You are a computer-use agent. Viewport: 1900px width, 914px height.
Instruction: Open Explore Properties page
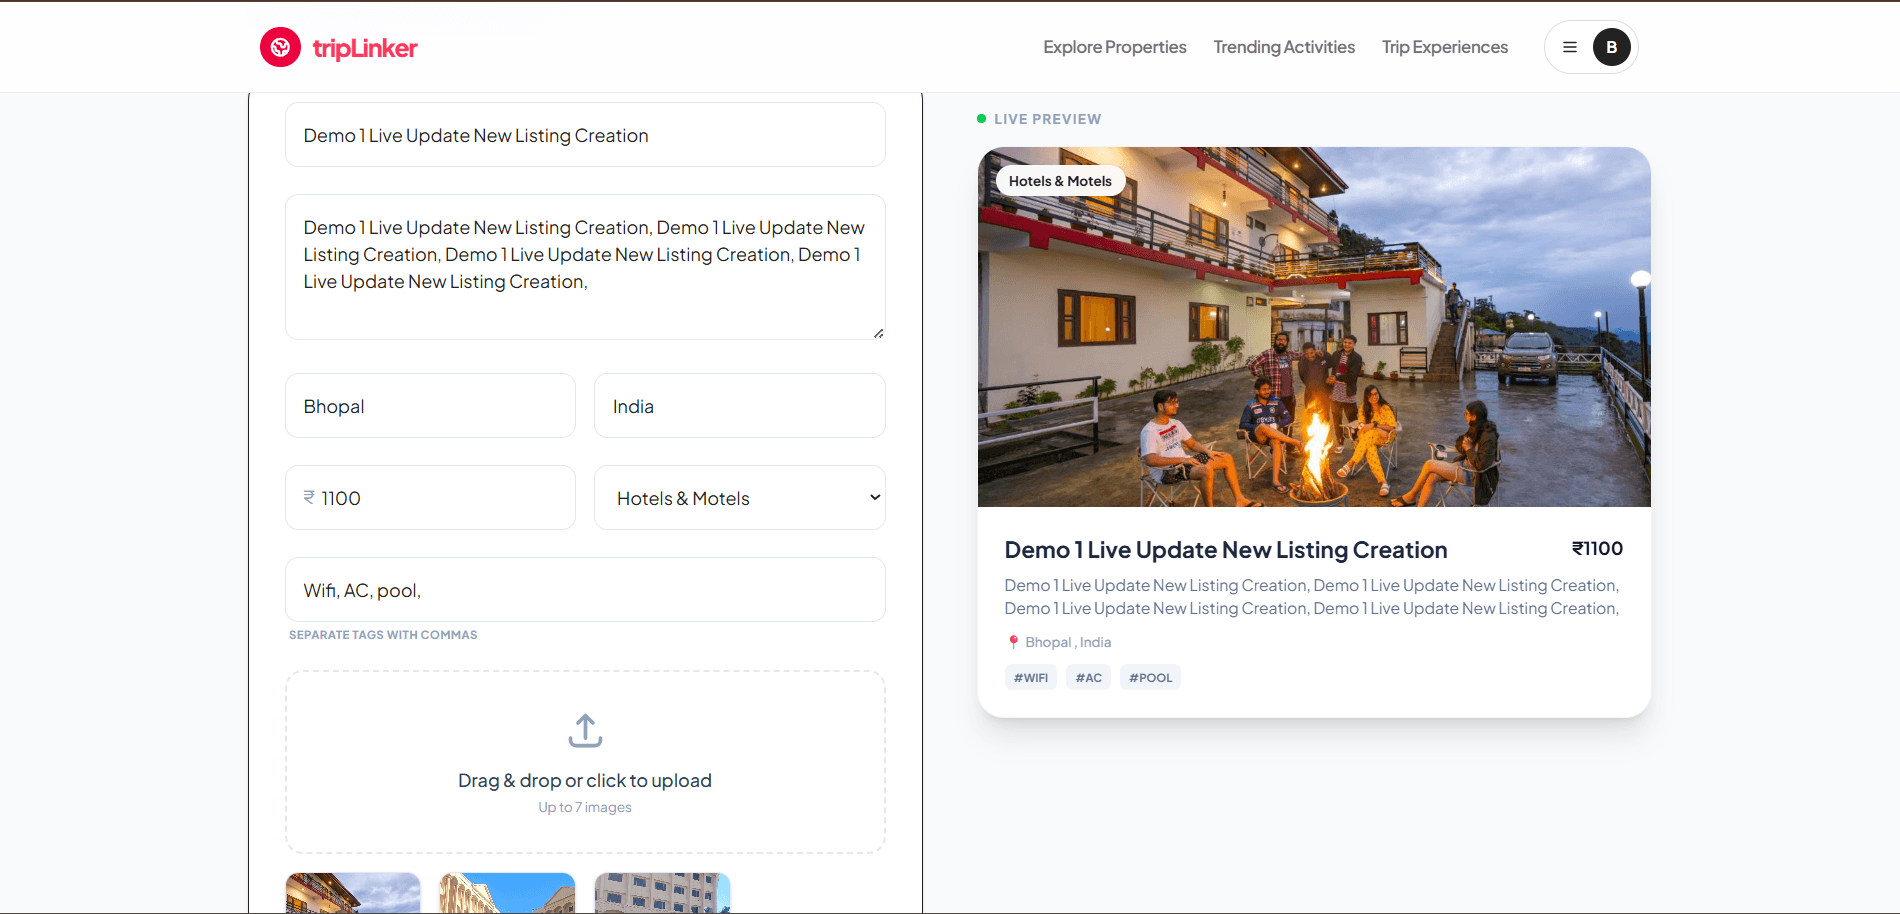pyautogui.click(x=1114, y=47)
